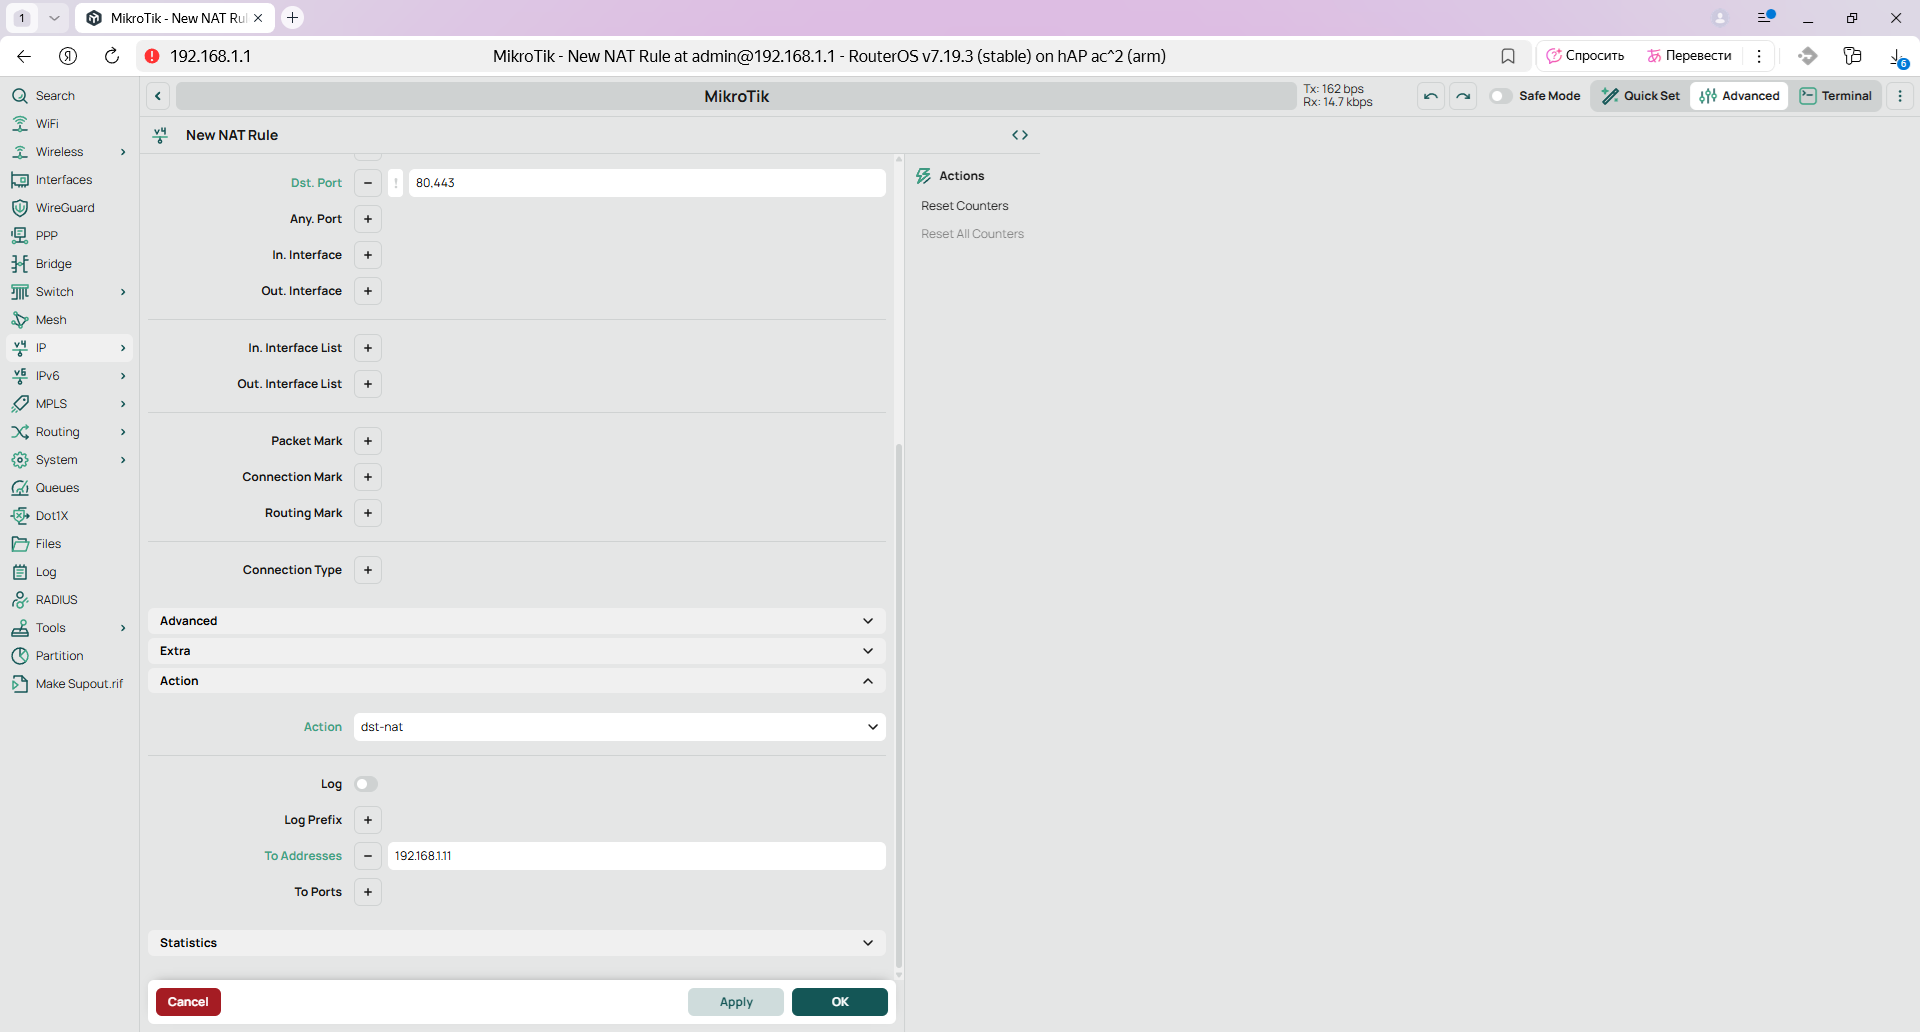
Task: Expand the Statistics section
Action: coord(517,943)
